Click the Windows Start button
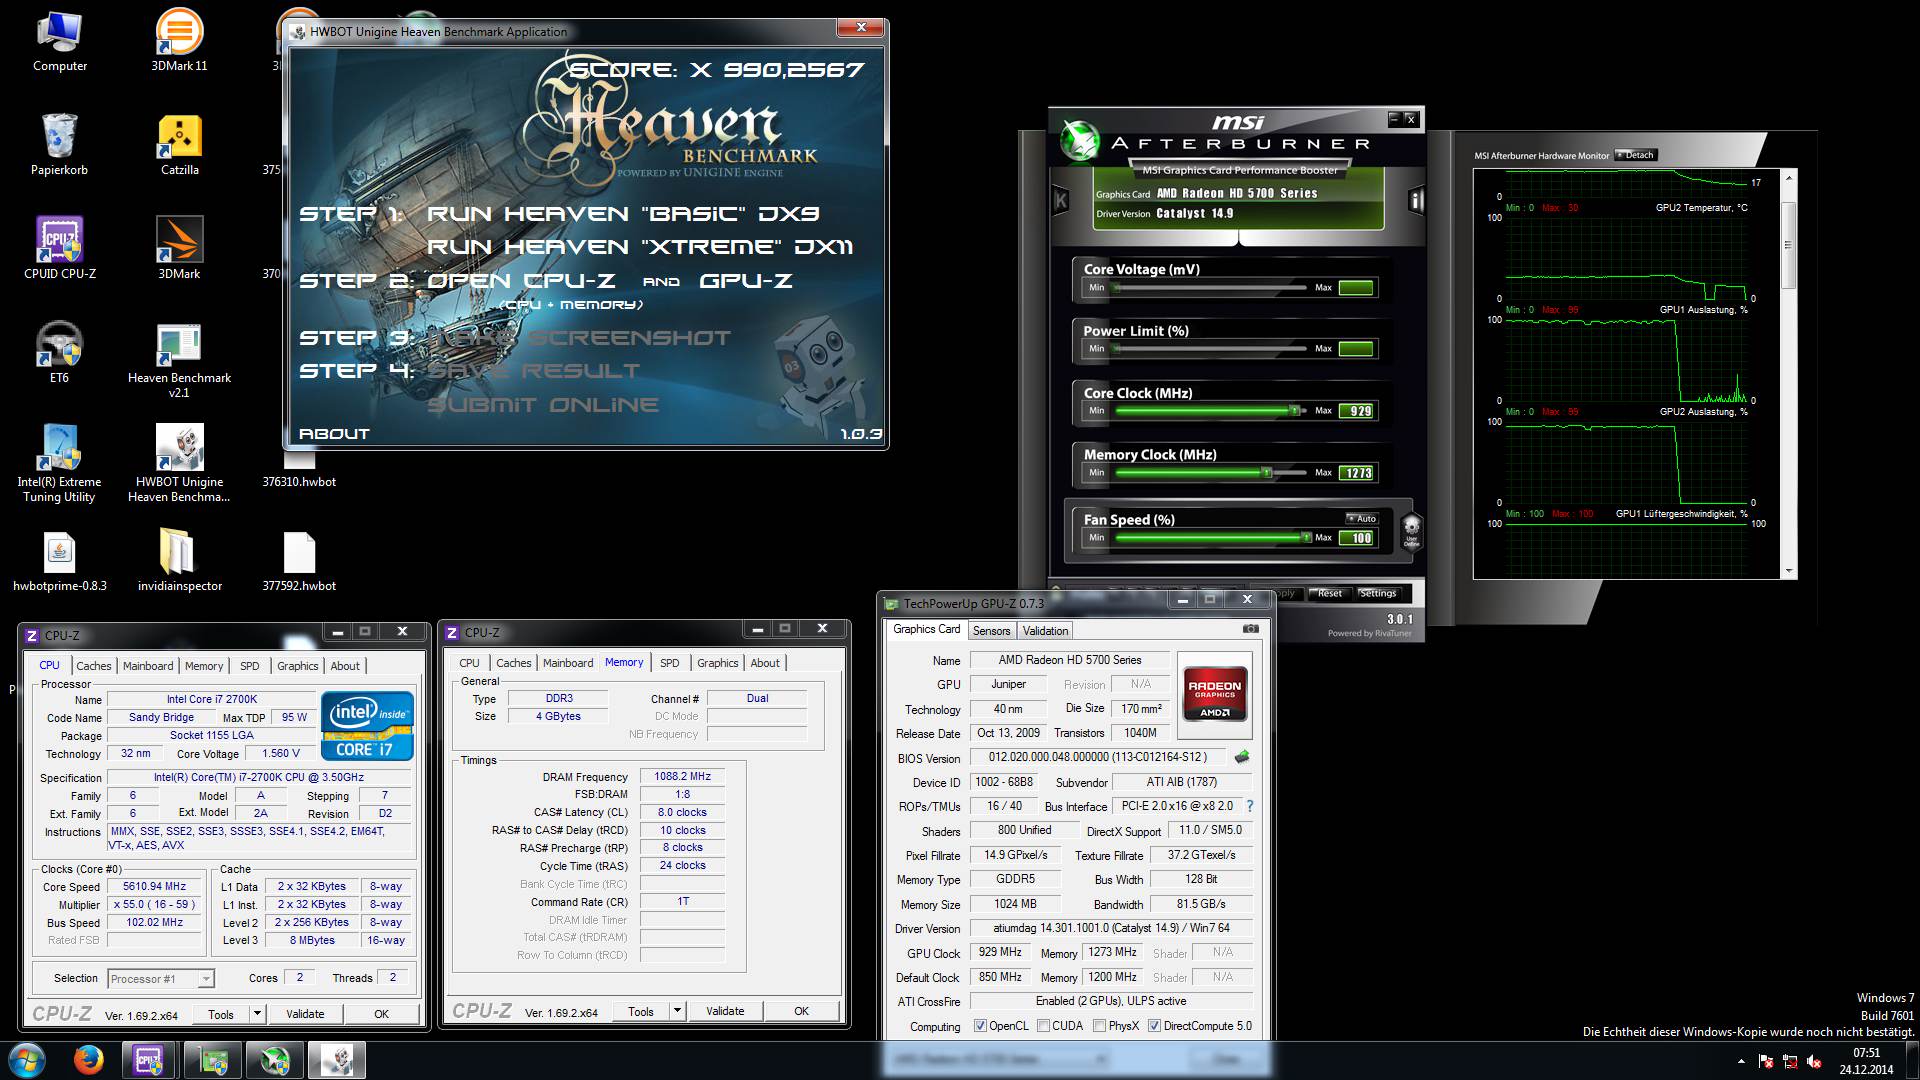This screenshot has width=1920, height=1080. click(27, 1060)
